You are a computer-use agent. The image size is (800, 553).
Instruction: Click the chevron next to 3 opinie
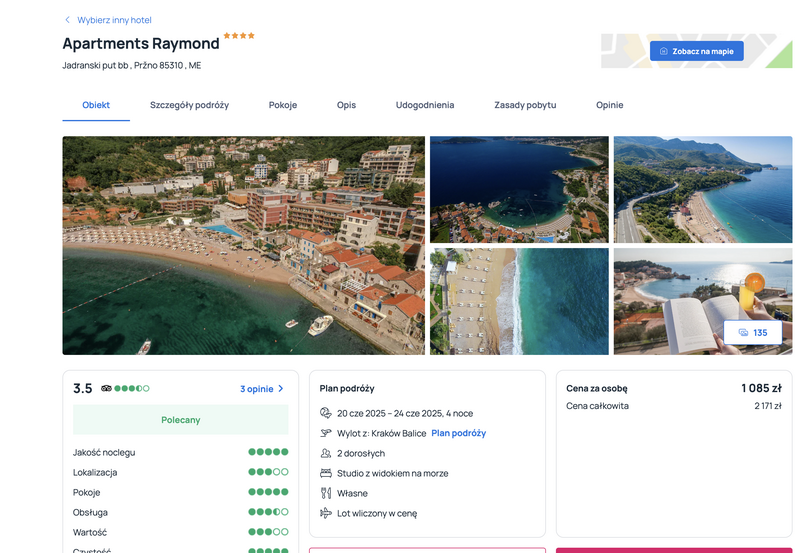pos(281,389)
